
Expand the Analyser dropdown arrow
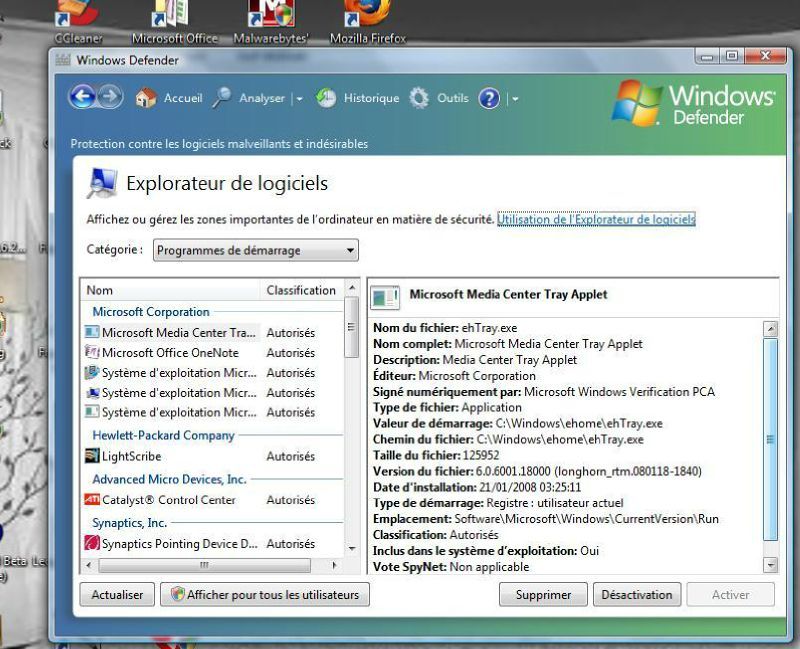(x=299, y=99)
